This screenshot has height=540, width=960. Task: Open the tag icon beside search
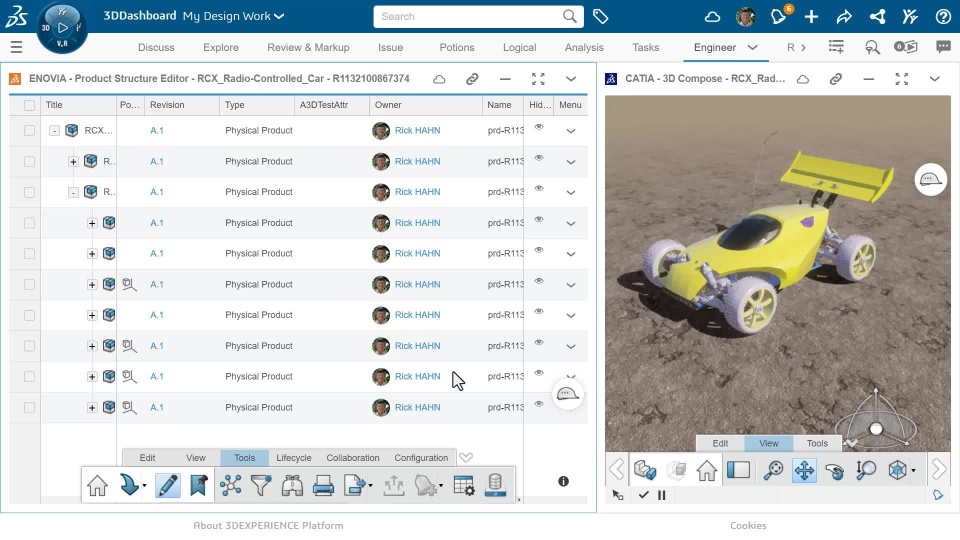(x=601, y=17)
